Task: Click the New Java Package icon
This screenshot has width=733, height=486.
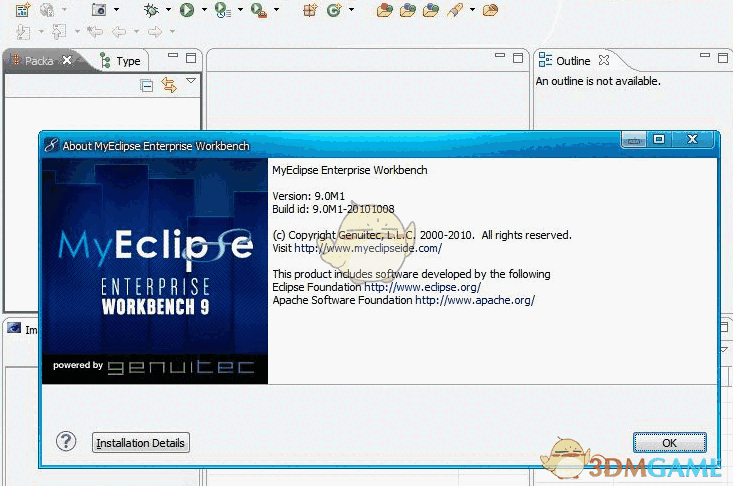Action: tap(310, 10)
